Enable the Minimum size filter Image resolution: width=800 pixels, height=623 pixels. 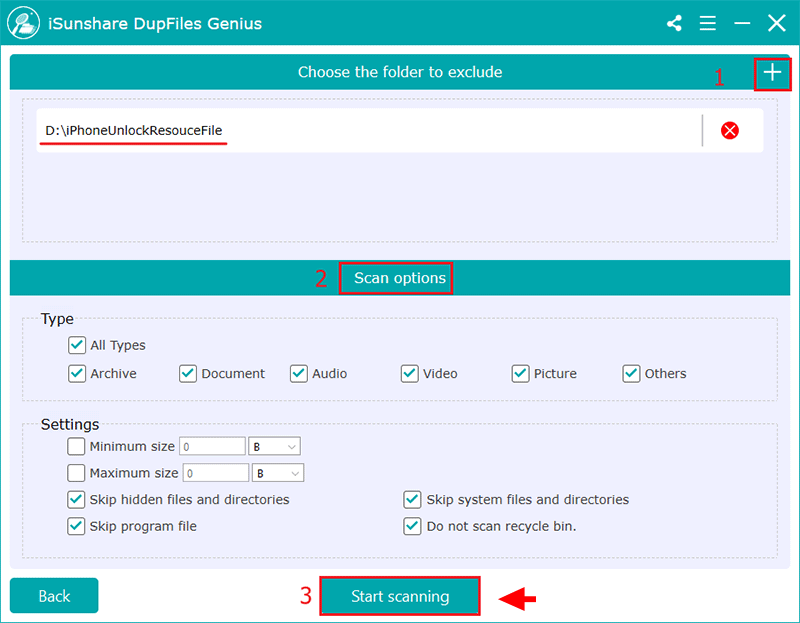click(76, 446)
